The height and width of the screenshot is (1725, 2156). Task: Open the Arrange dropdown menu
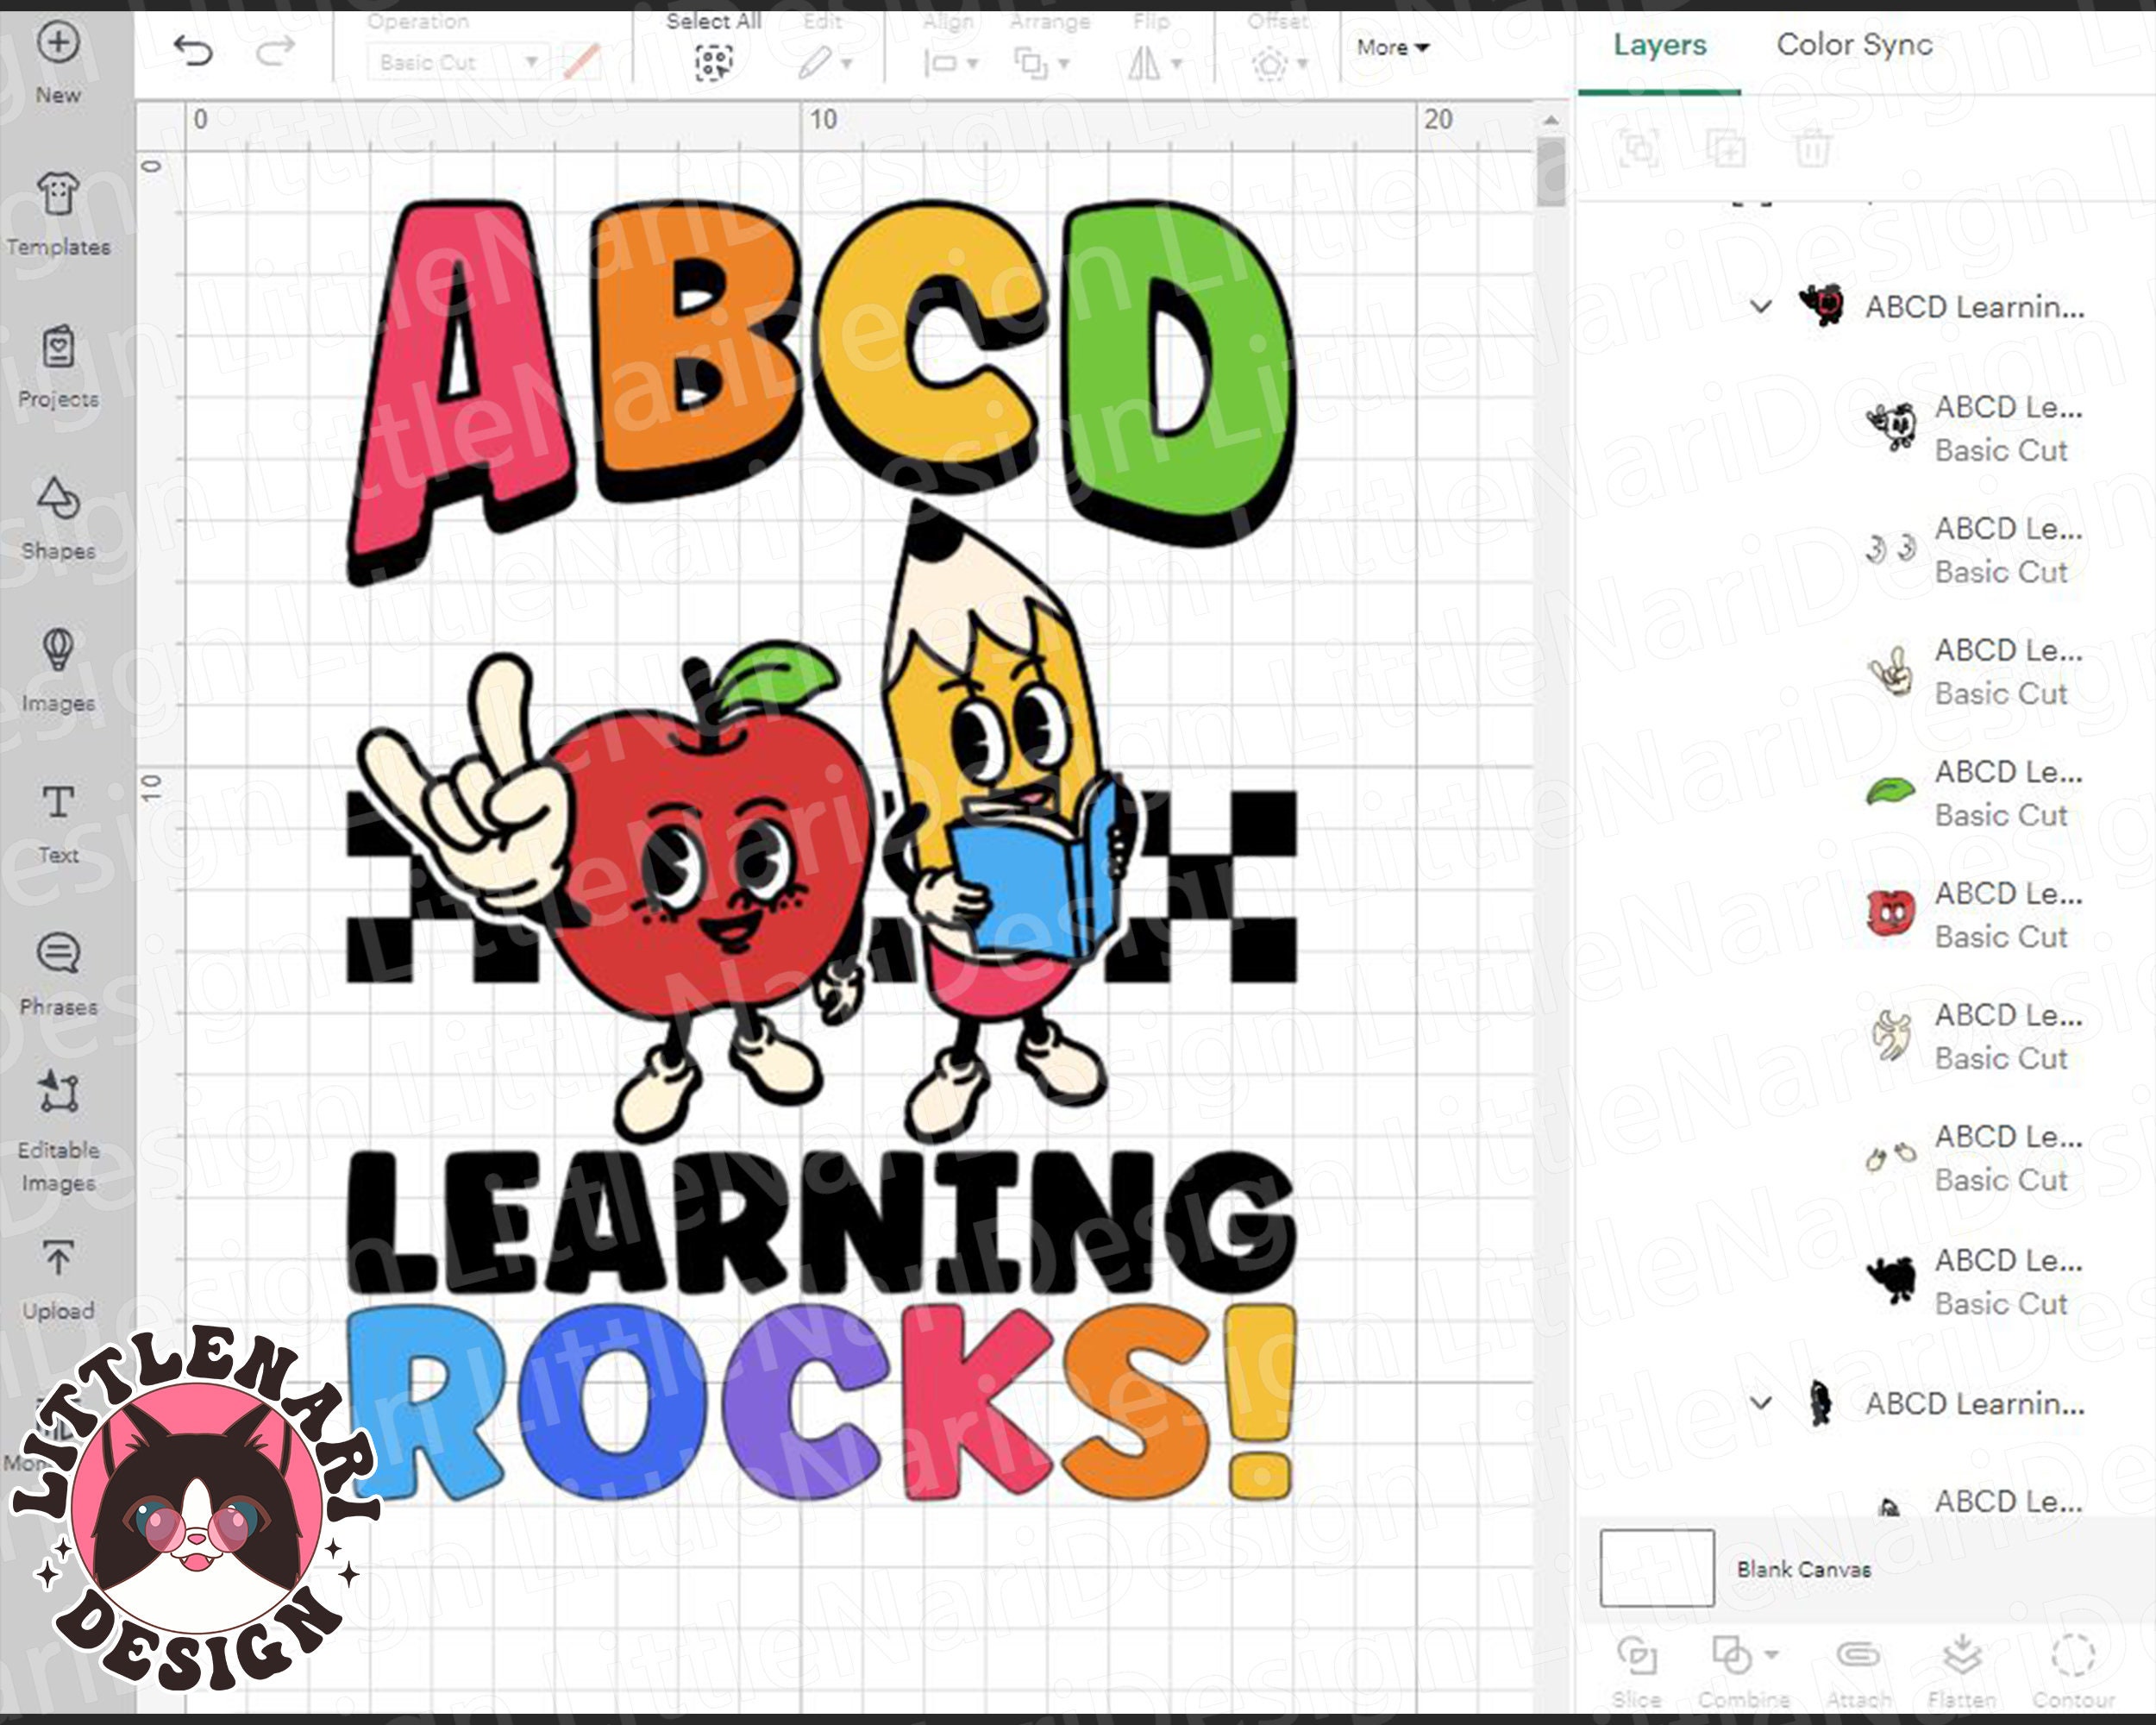(x=1042, y=64)
